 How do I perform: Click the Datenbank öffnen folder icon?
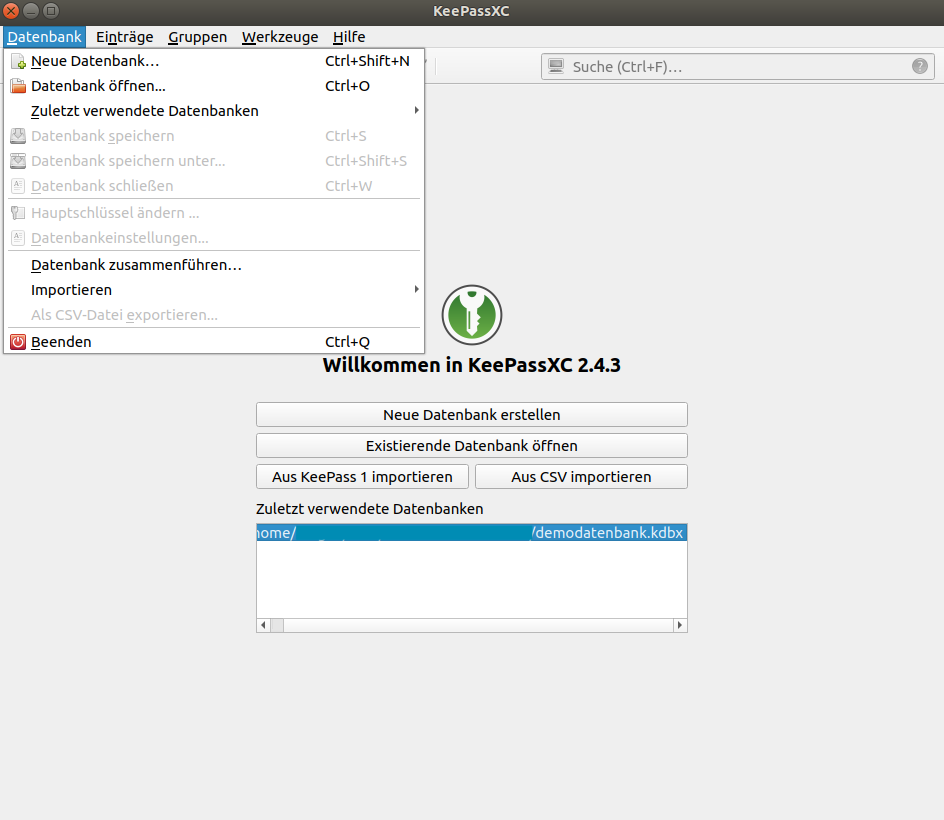coord(18,86)
